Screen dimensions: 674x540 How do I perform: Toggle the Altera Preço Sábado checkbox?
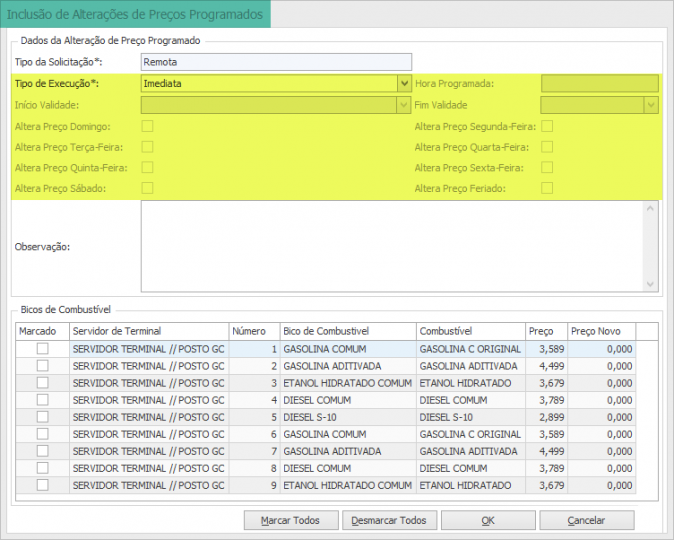click(x=147, y=188)
